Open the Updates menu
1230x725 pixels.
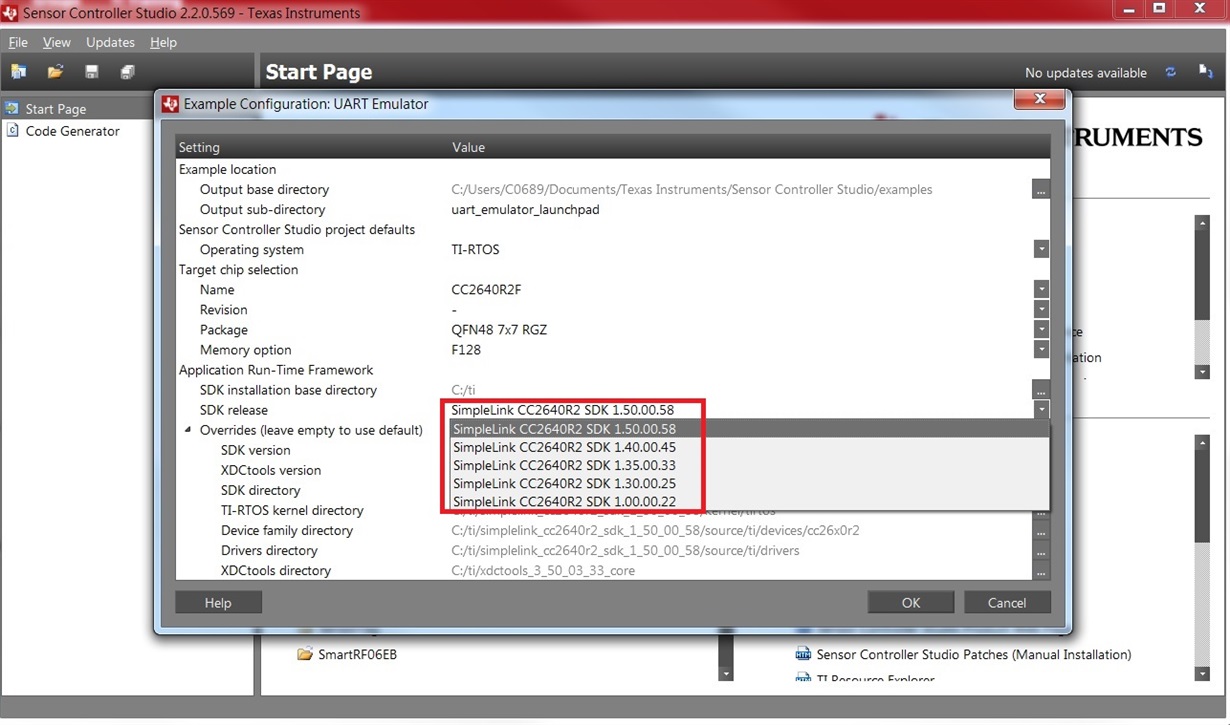pos(110,42)
